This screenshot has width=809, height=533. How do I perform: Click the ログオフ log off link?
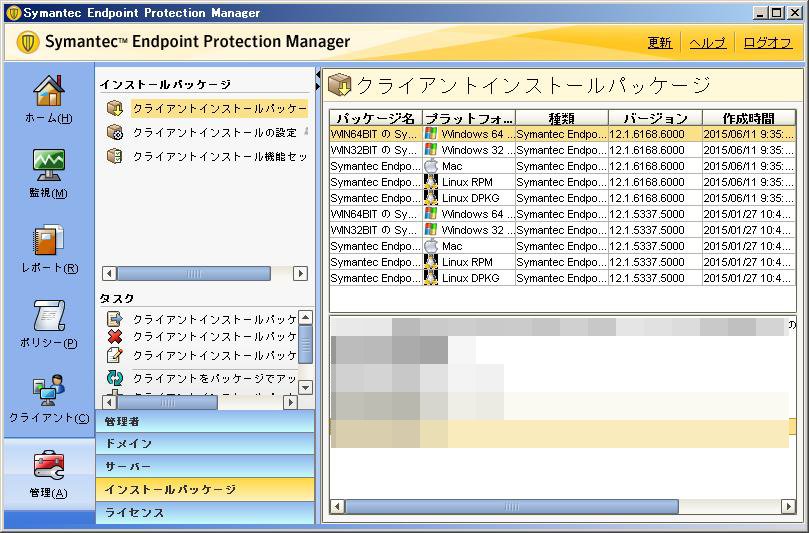coord(767,42)
